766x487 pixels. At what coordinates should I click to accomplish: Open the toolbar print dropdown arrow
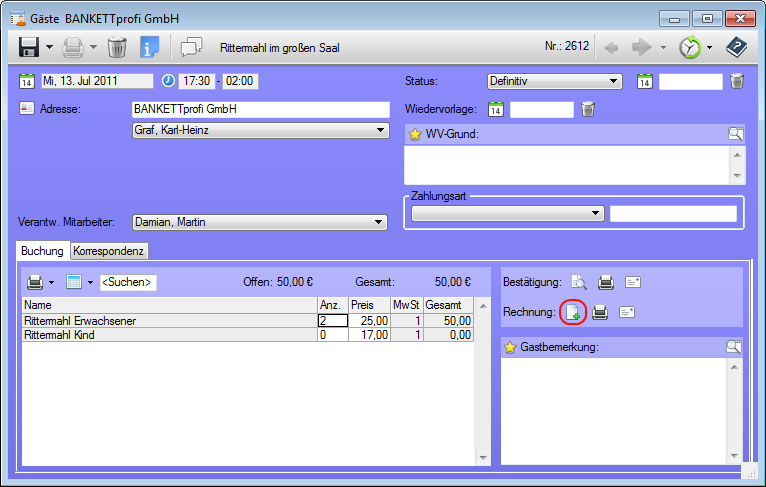click(93, 47)
